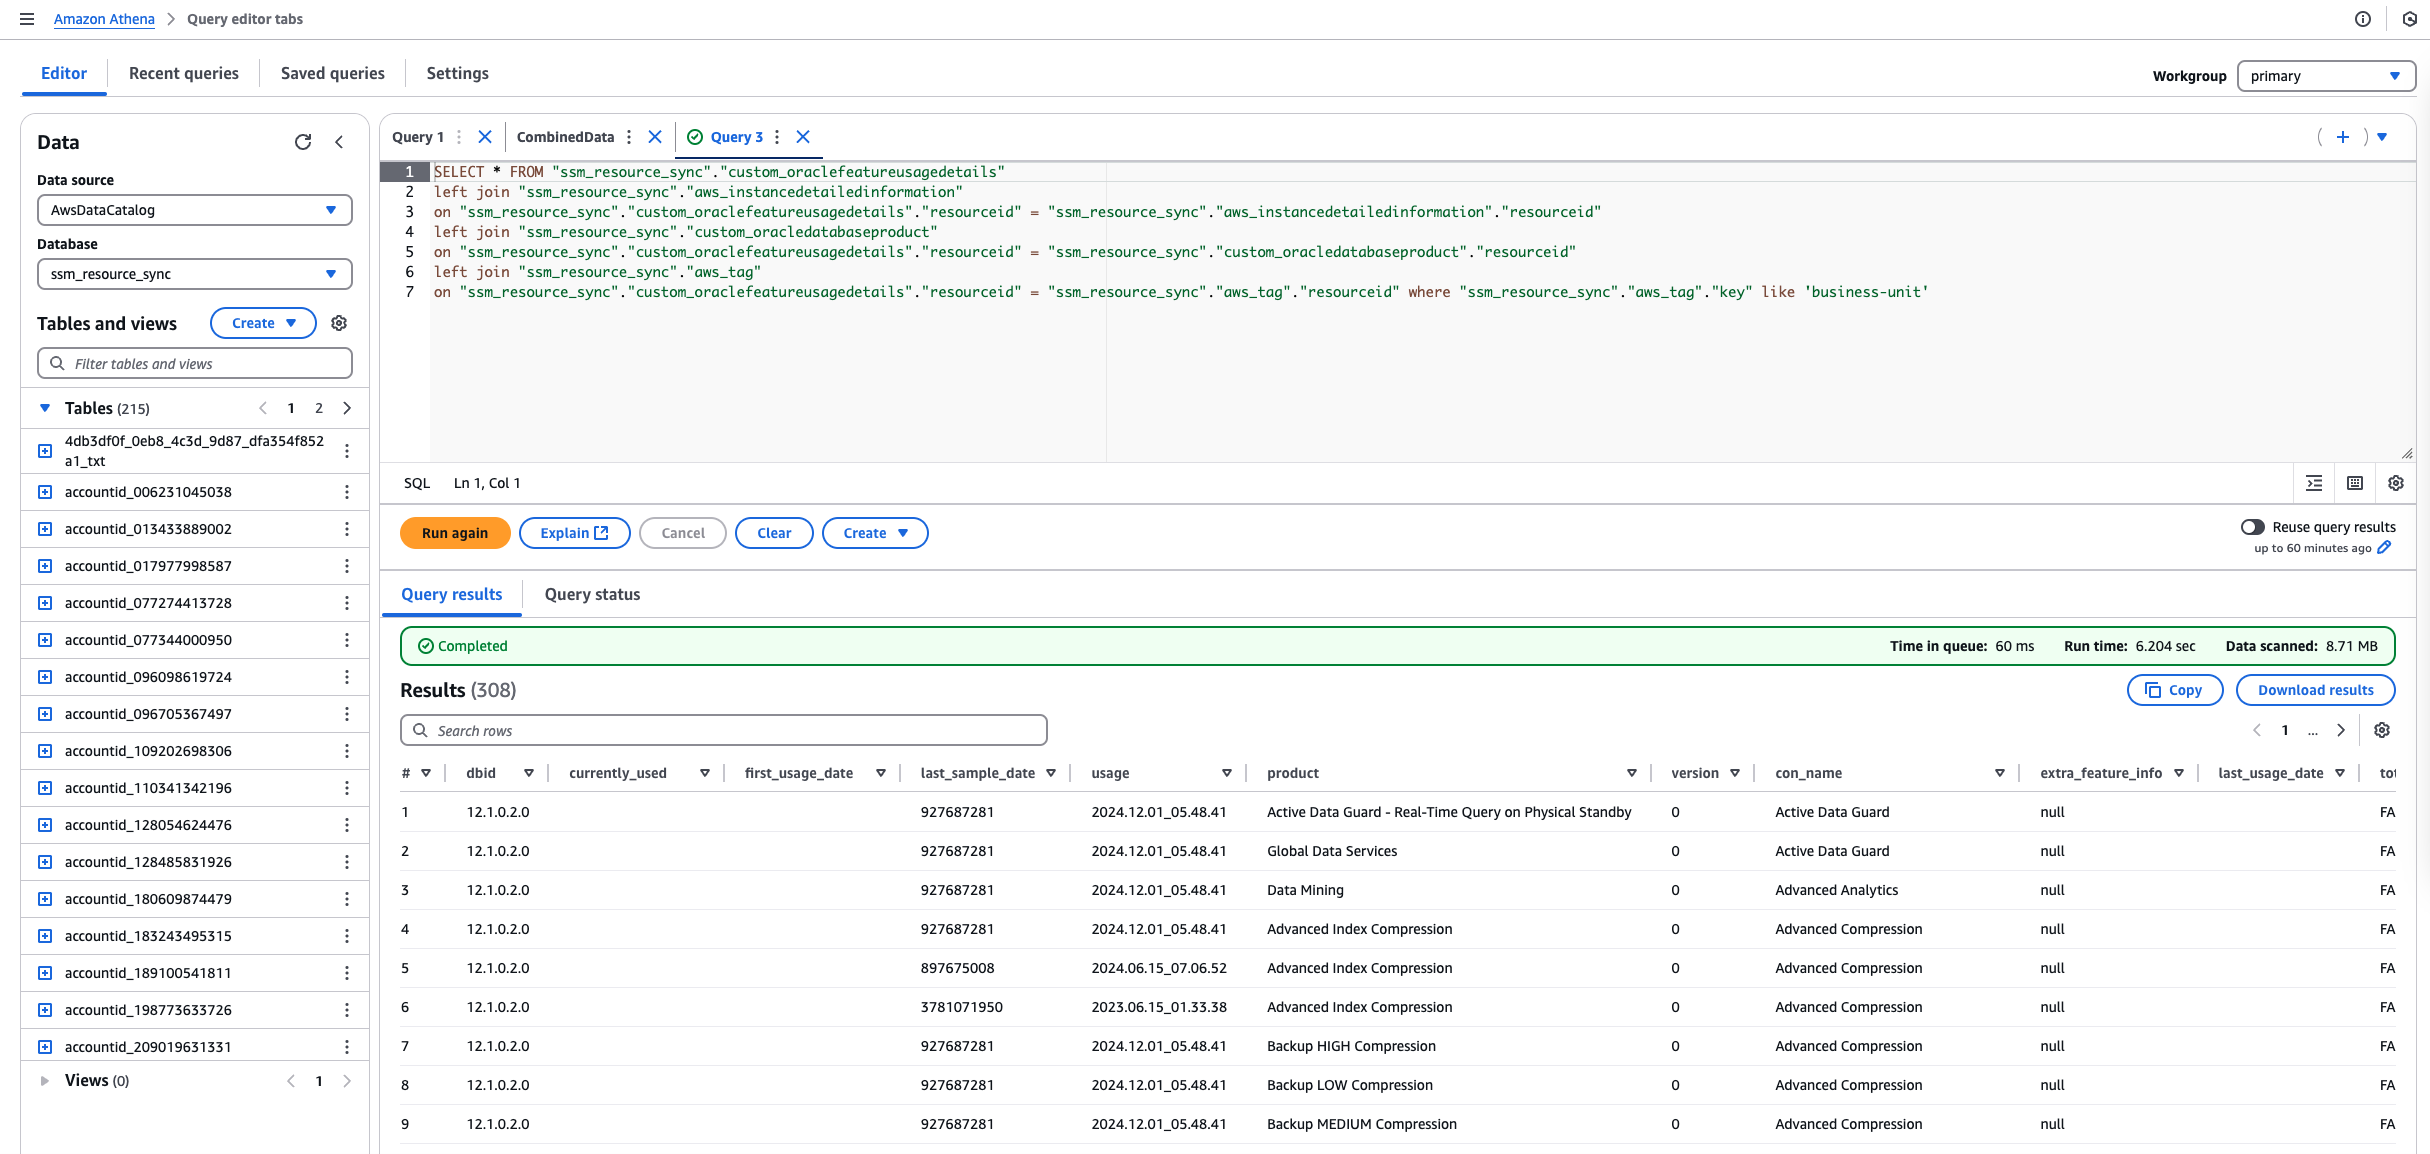2430x1154 pixels.
Task: Click the Explain query icon
Action: (x=573, y=533)
